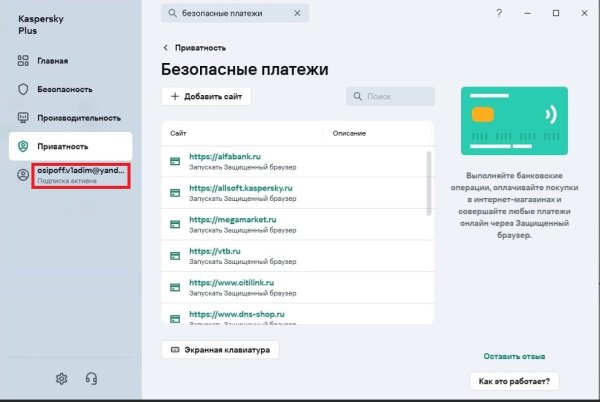Click the Подписка активна status text
600x402 pixels.
pyautogui.click(x=67, y=181)
